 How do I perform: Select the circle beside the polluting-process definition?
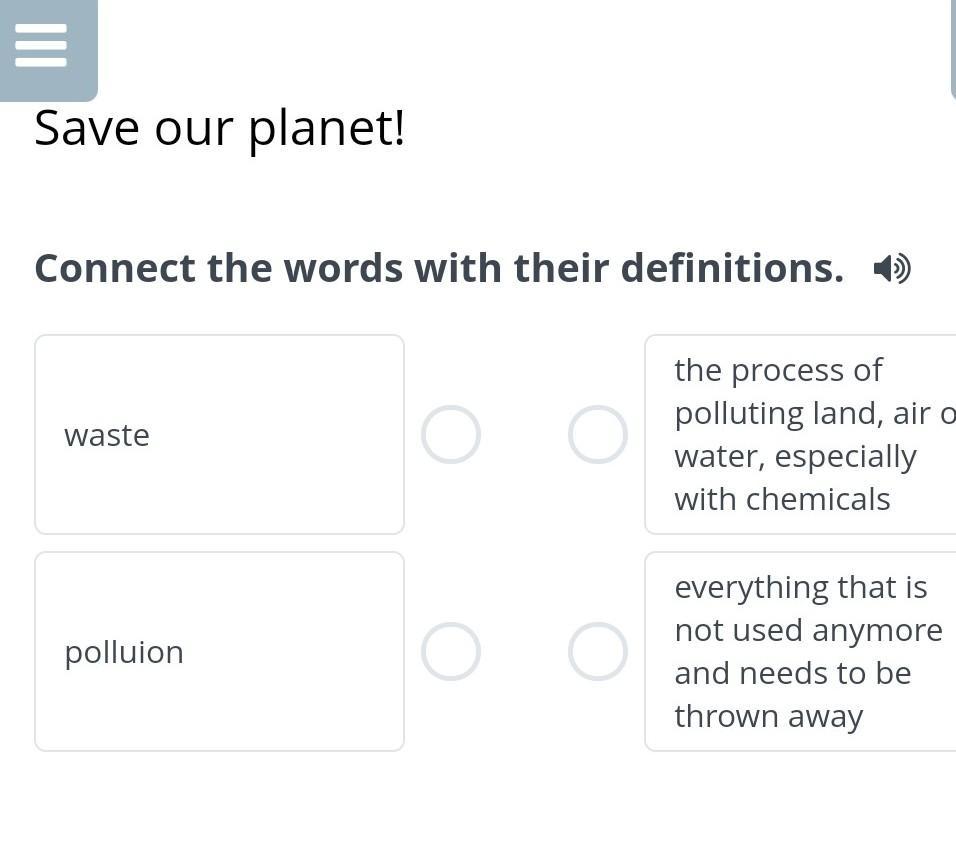pyautogui.click(x=597, y=435)
